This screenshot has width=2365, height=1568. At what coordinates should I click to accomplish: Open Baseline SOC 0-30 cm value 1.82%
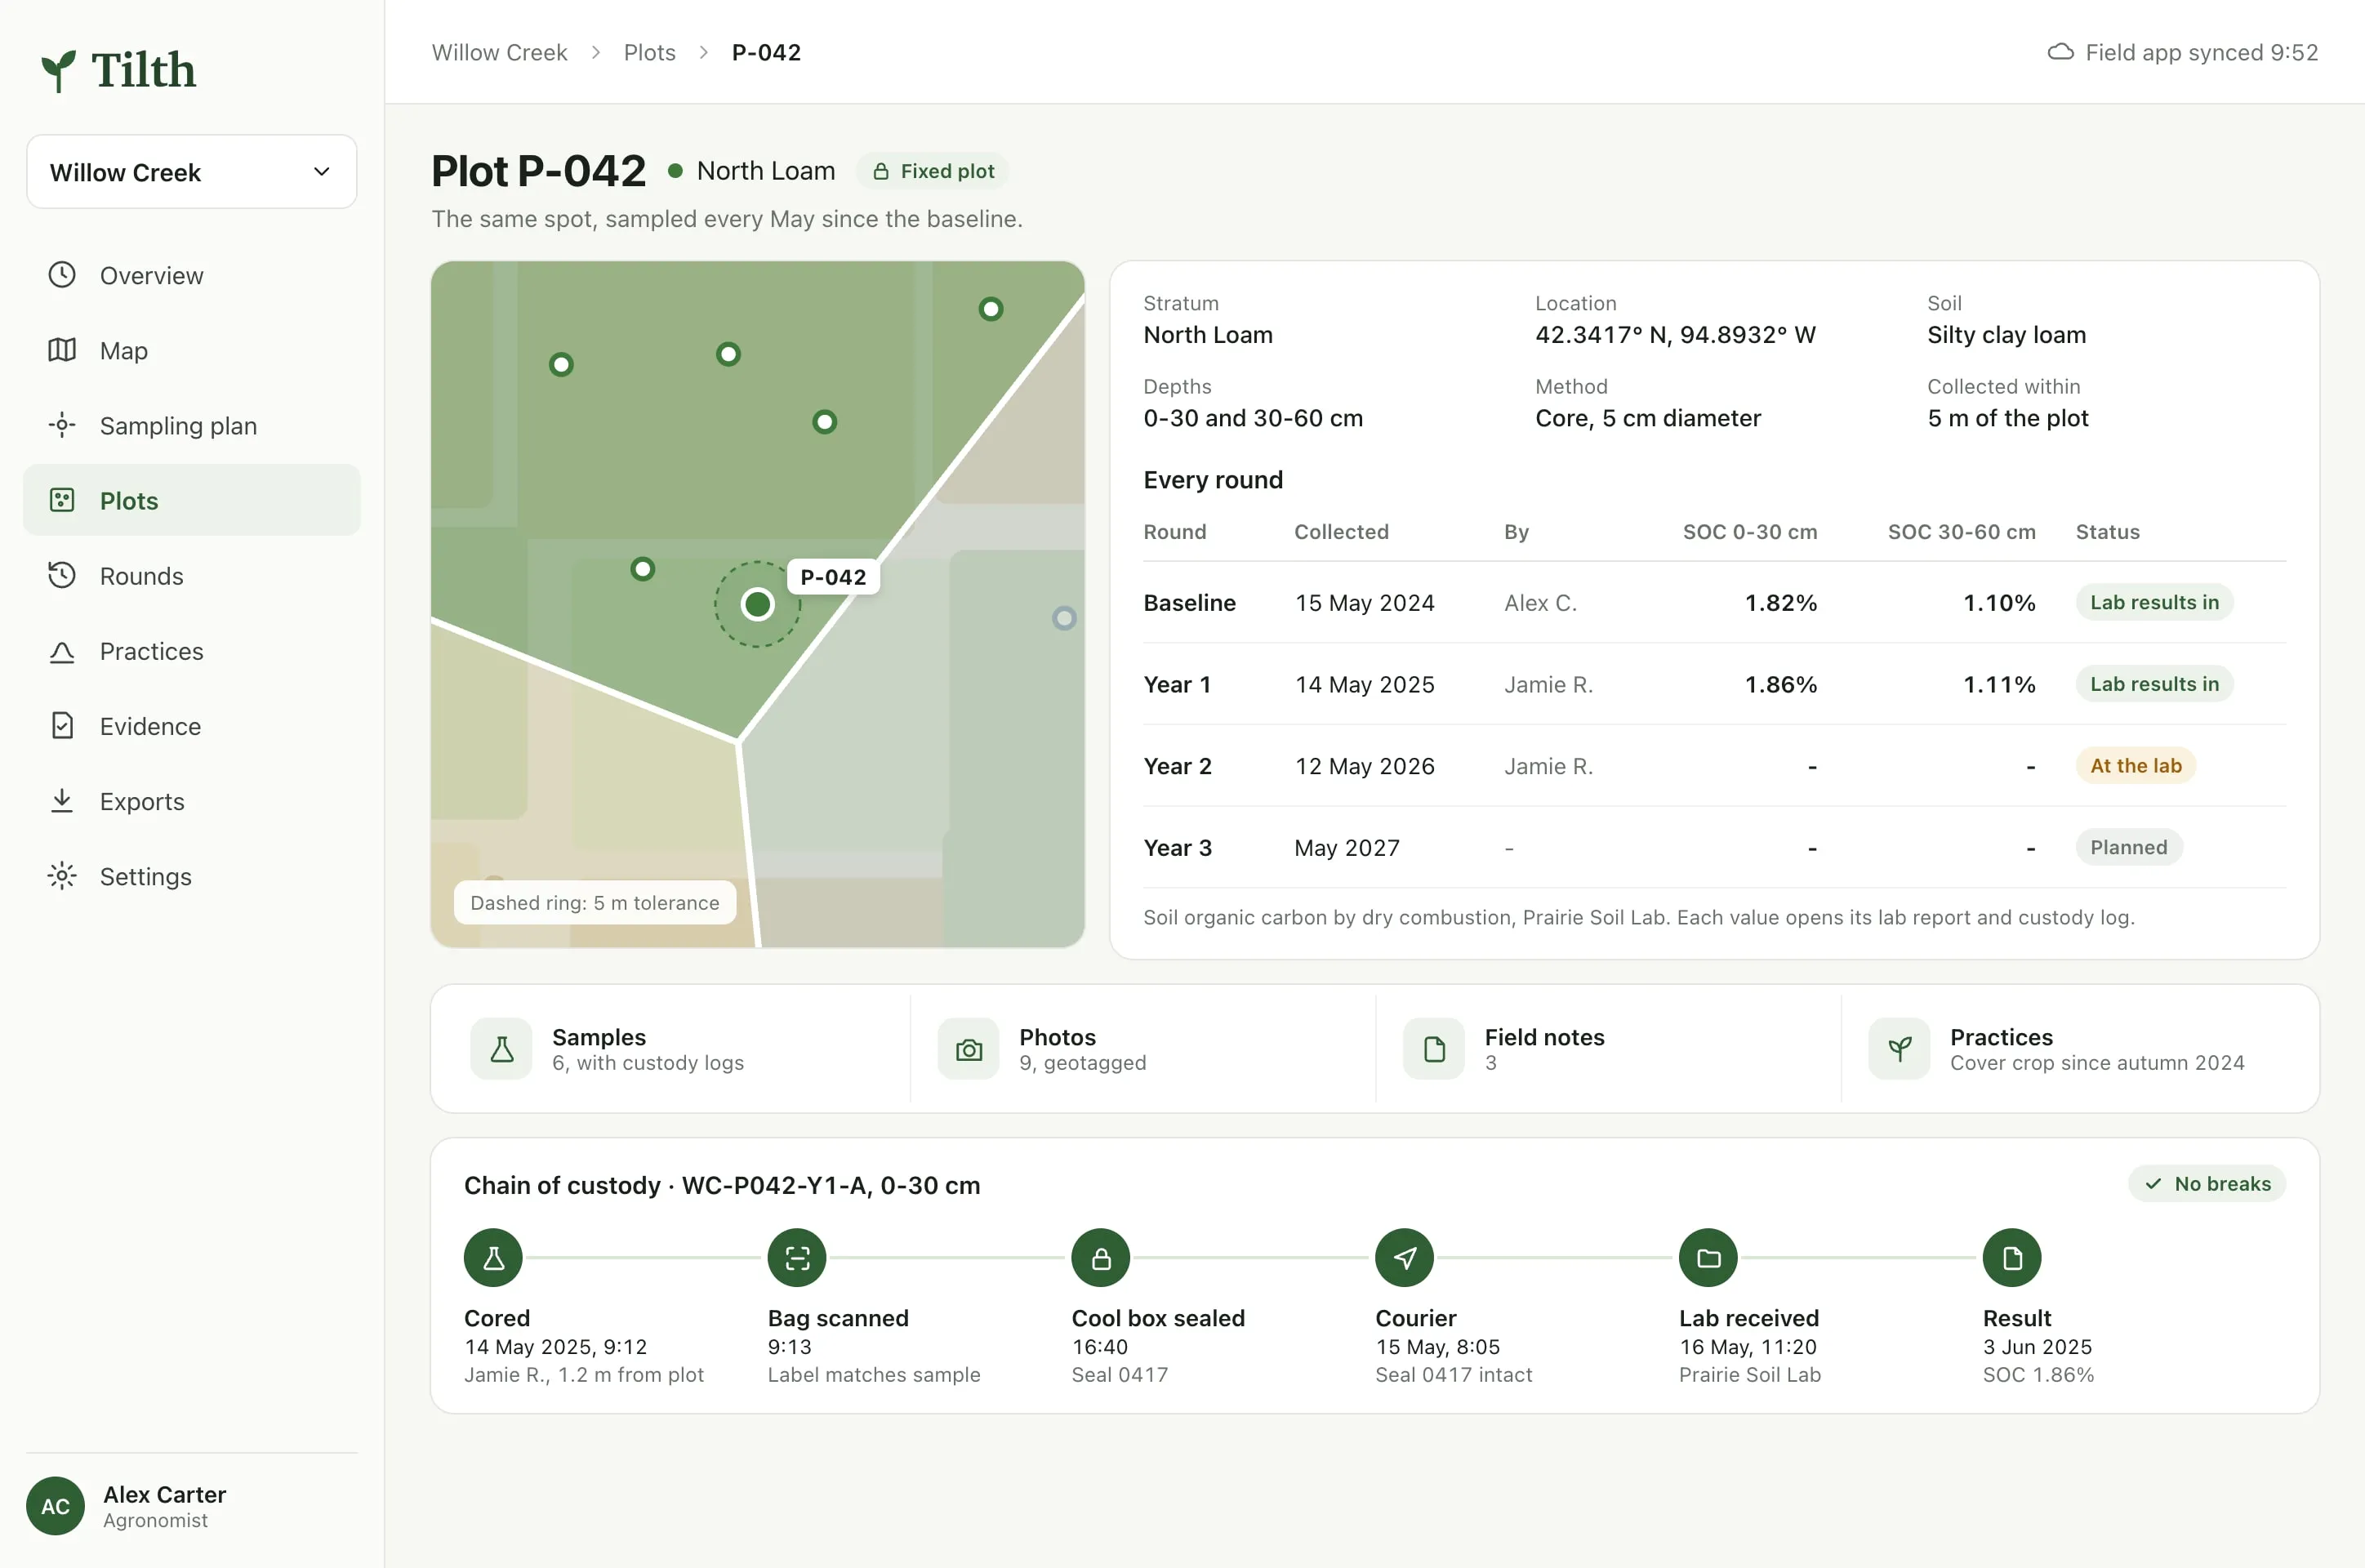[1780, 603]
